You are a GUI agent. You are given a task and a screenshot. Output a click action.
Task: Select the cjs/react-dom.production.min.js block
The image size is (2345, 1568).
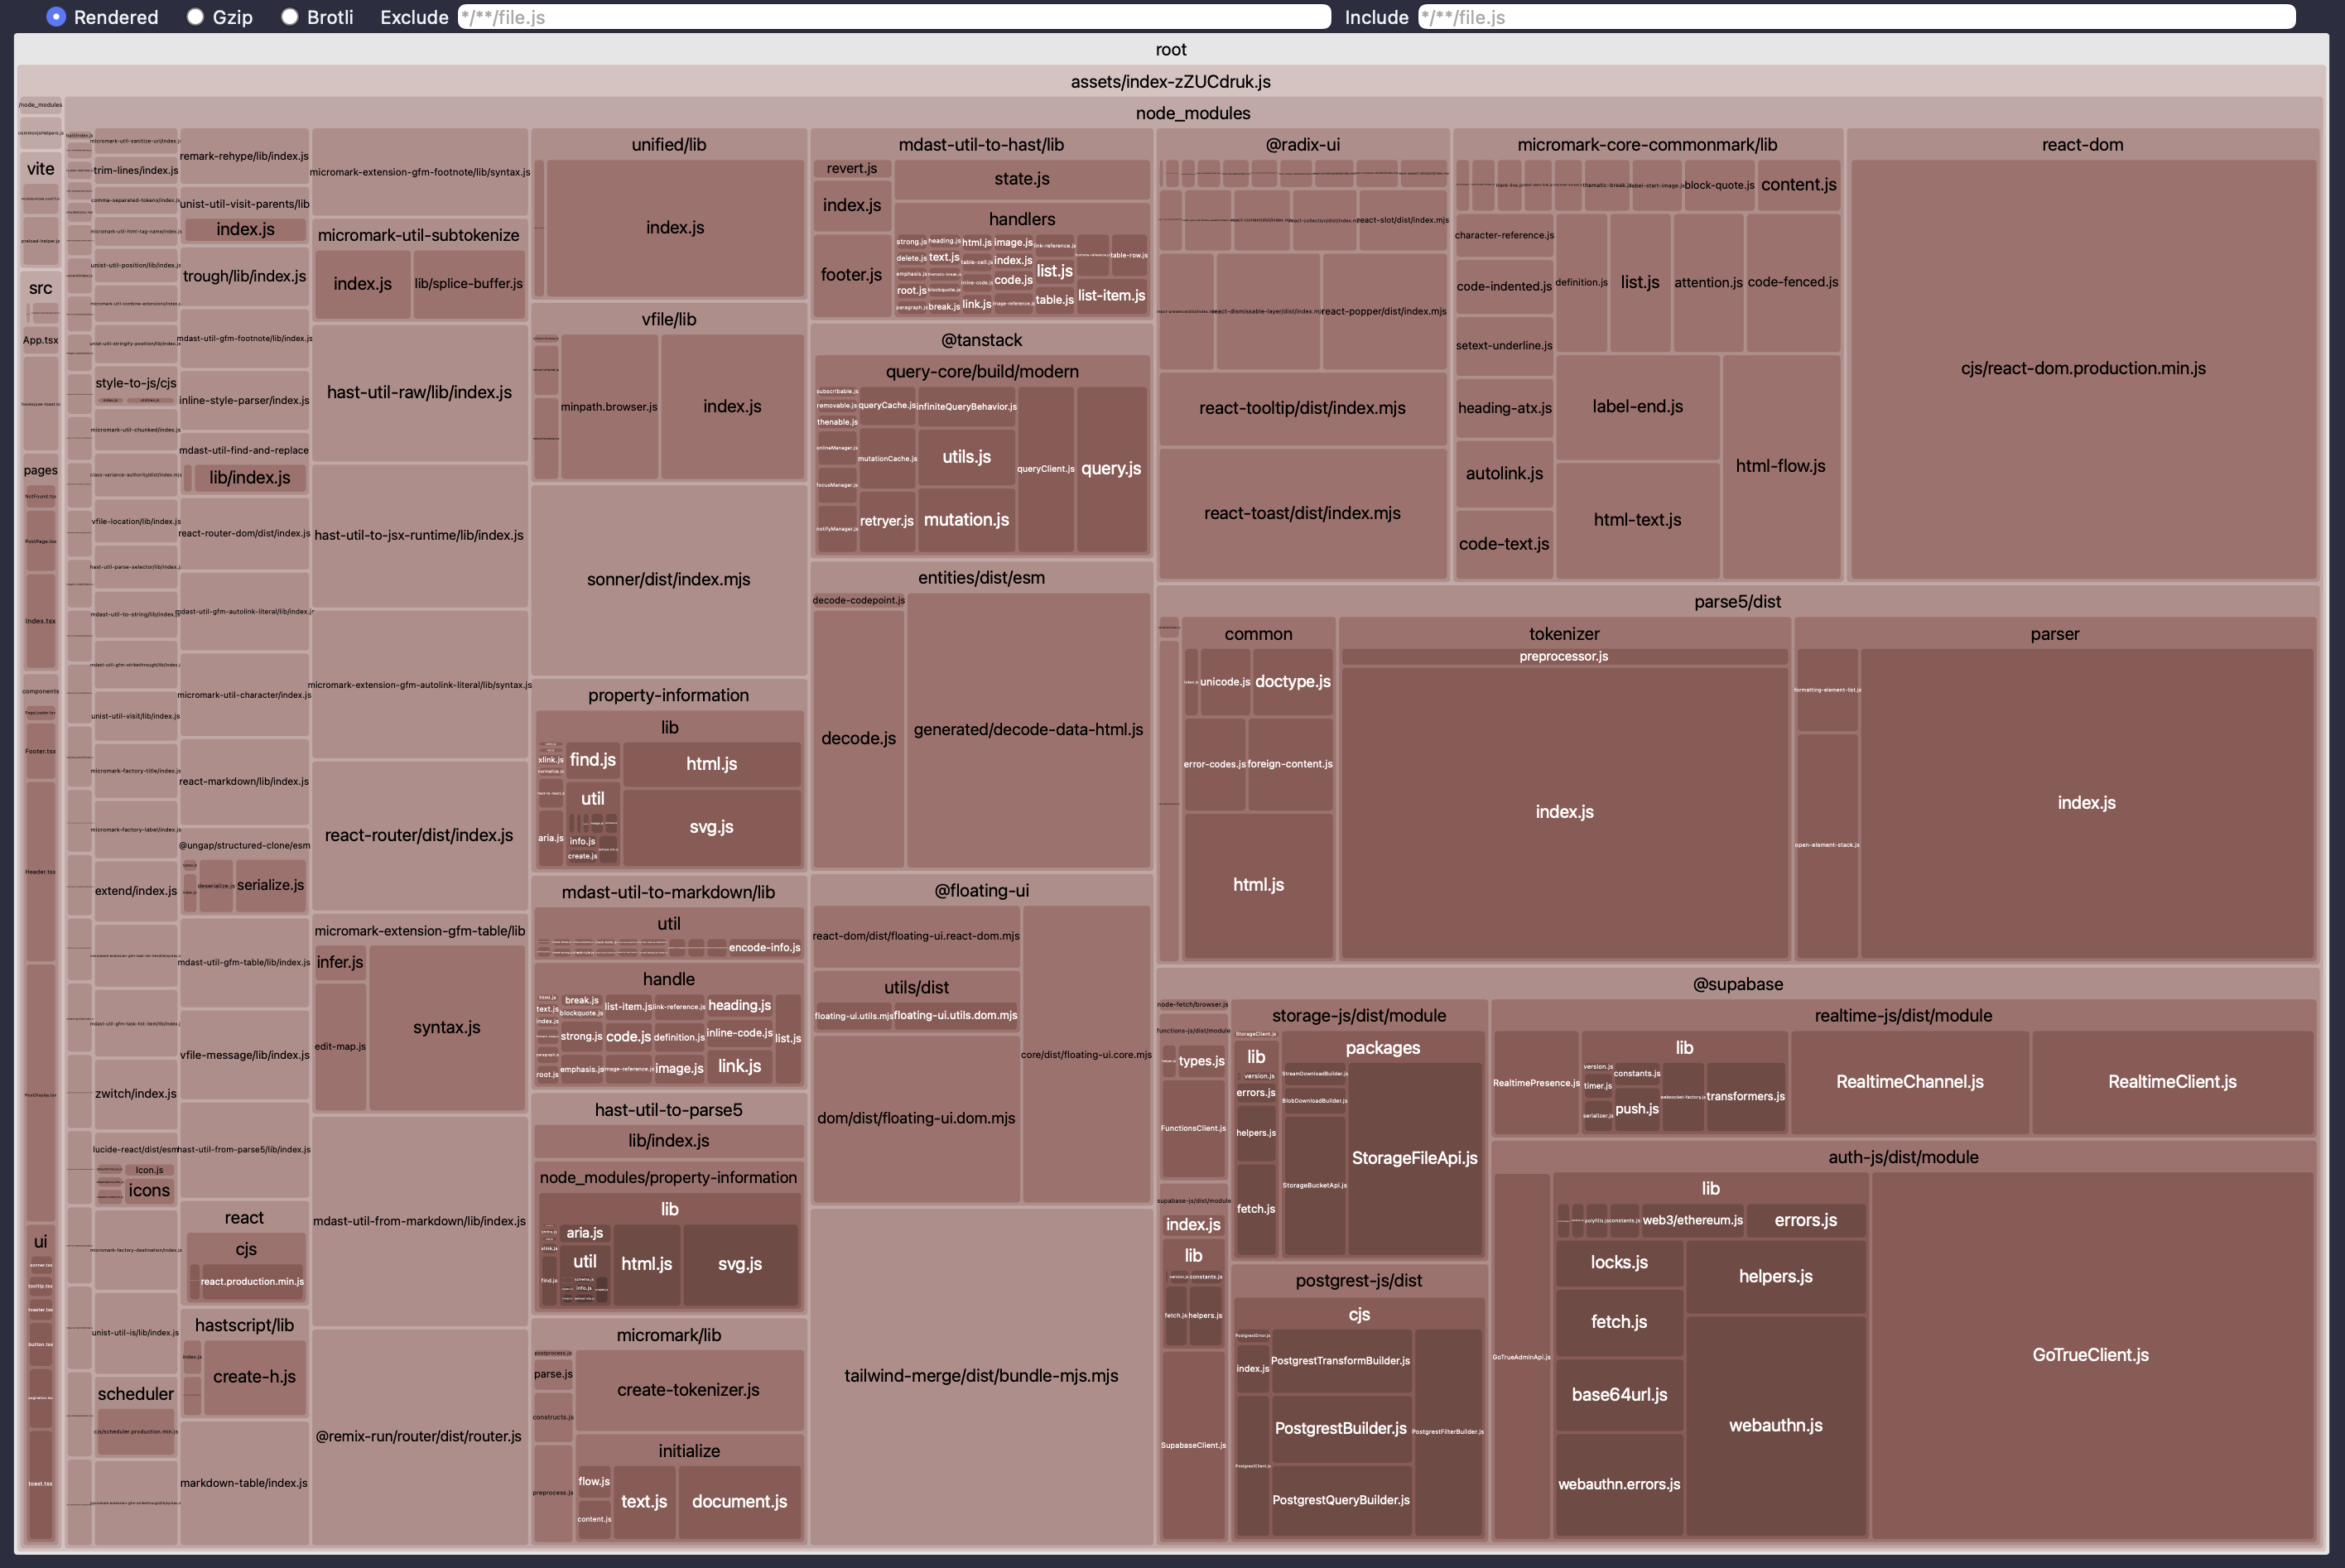(2083, 369)
